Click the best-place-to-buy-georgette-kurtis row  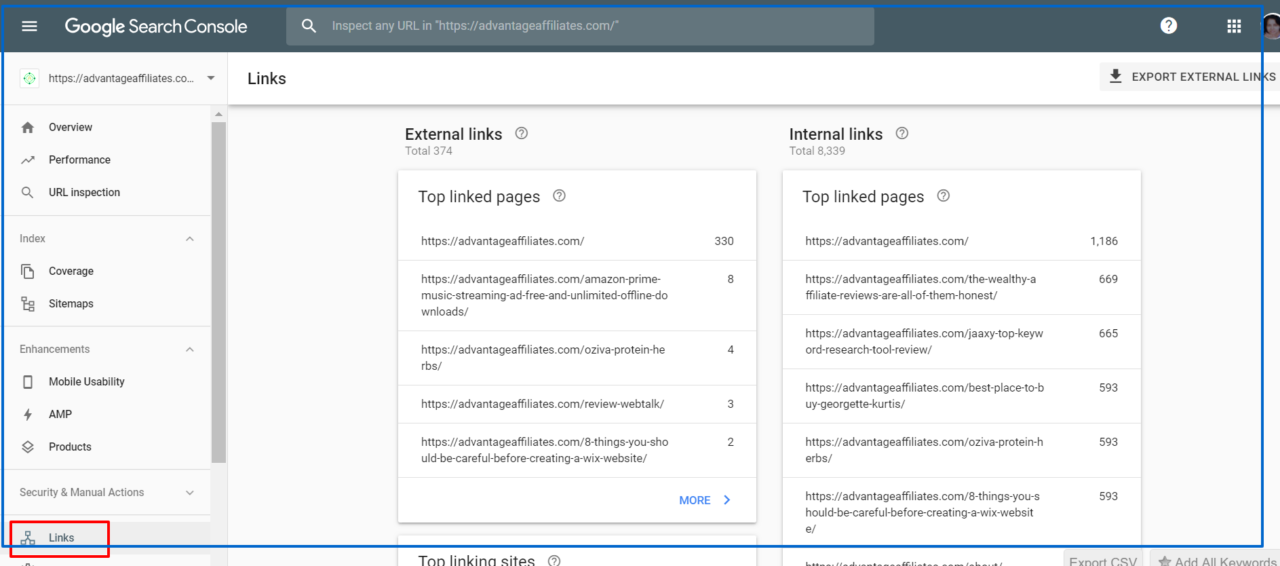(x=961, y=396)
